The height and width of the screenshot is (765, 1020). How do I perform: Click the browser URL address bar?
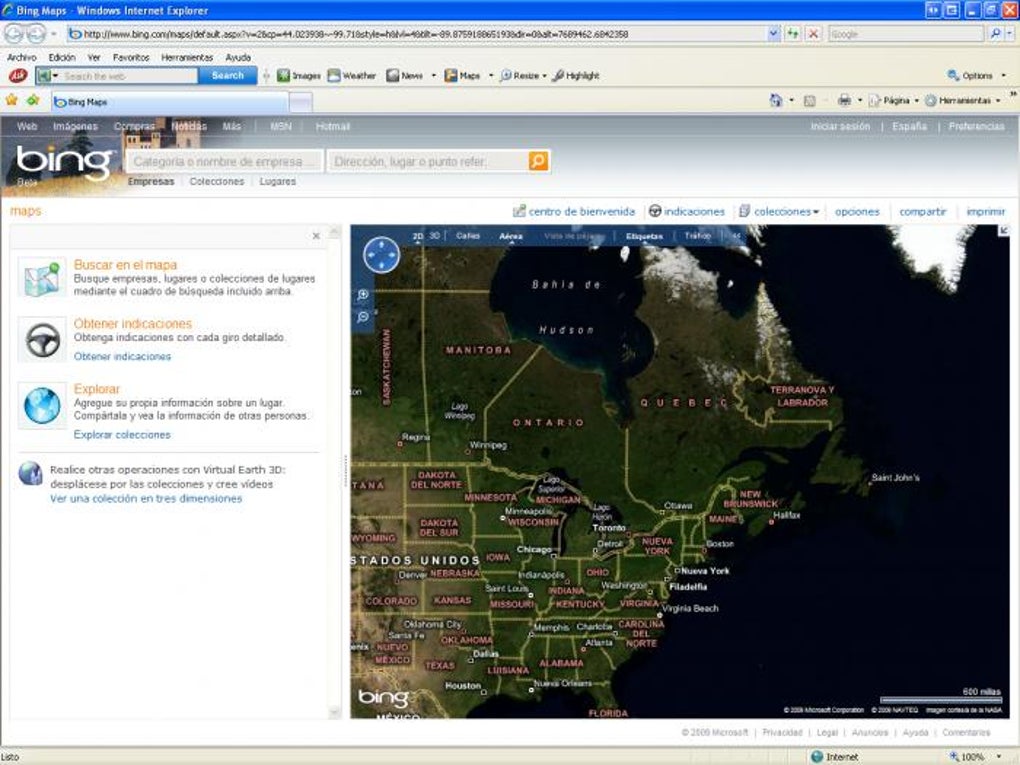pyautogui.click(x=416, y=34)
